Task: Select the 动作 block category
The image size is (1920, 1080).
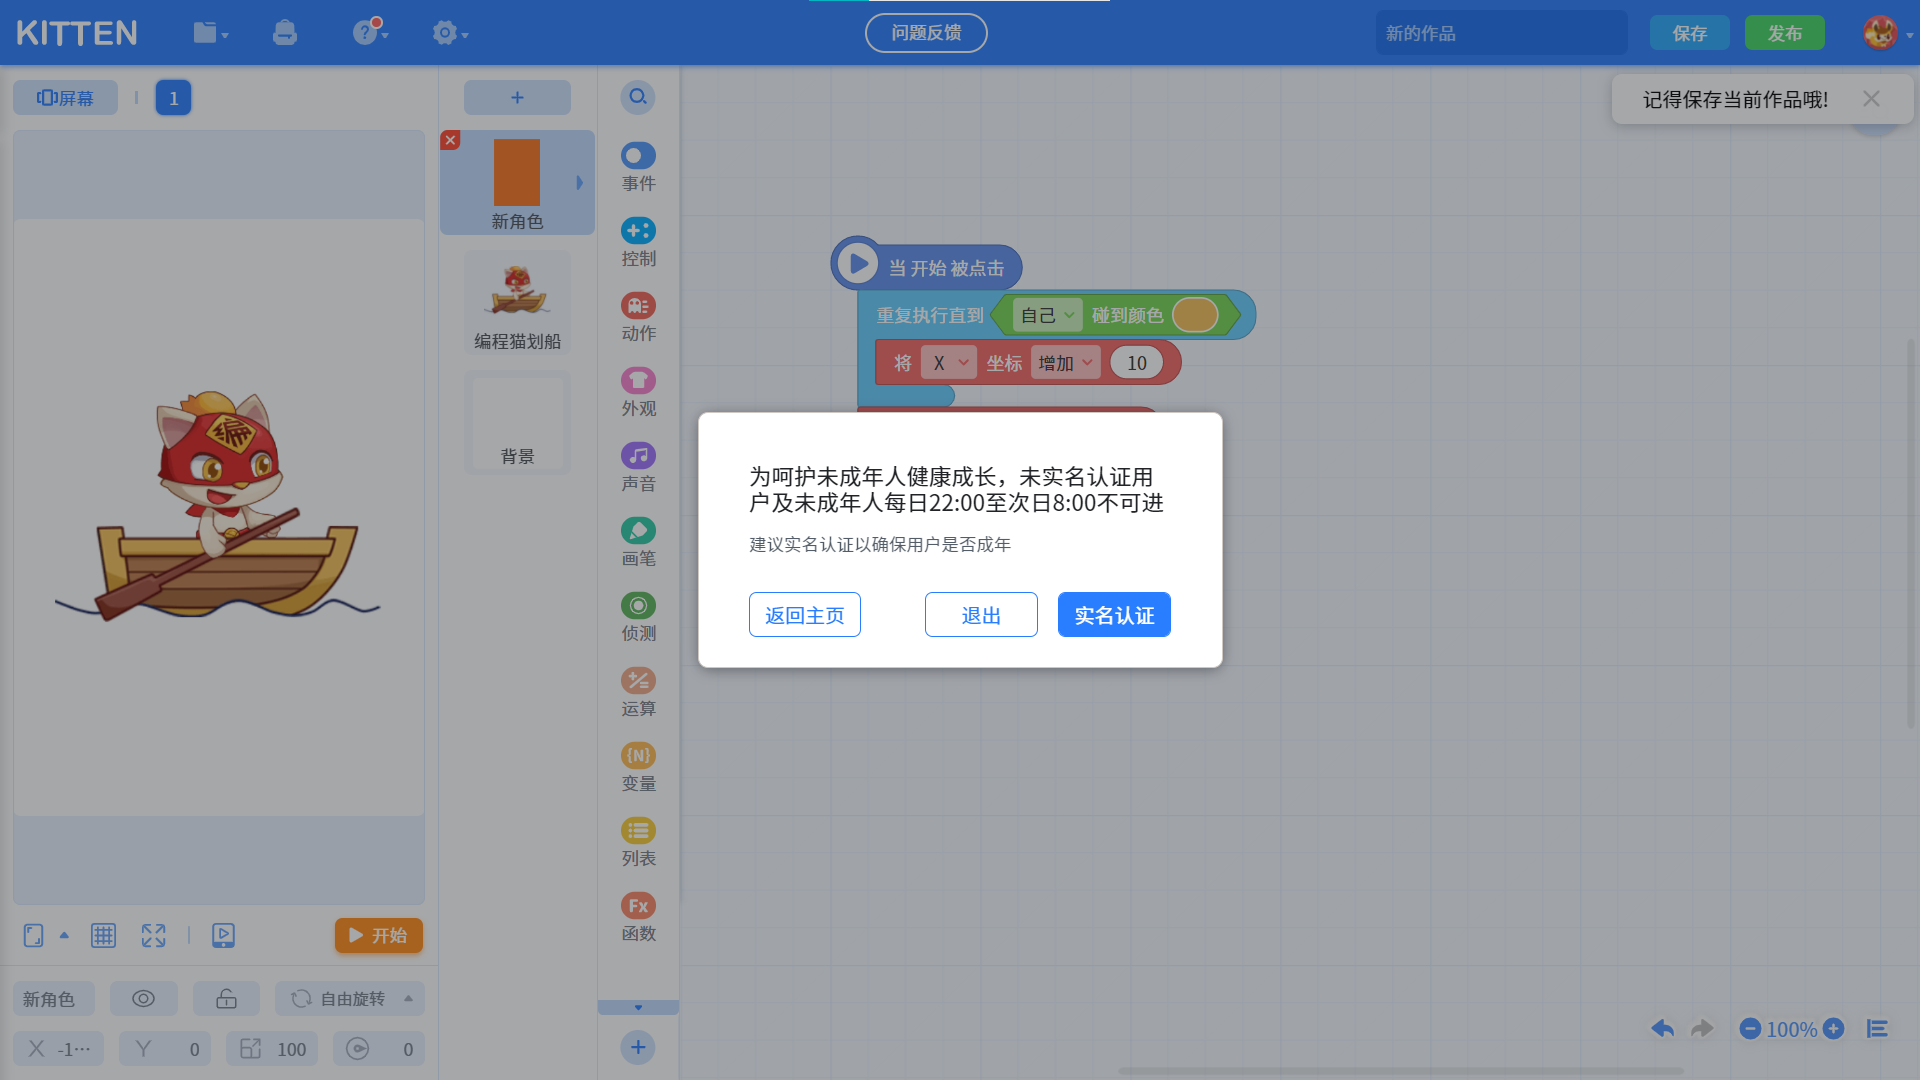Action: [x=638, y=318]
